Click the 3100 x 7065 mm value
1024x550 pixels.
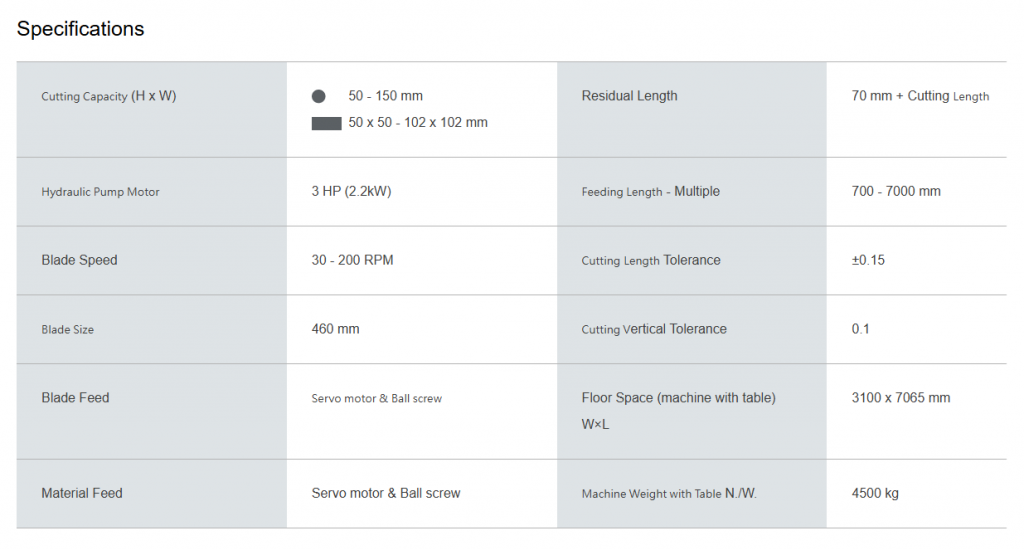click(x=901, y=398)
